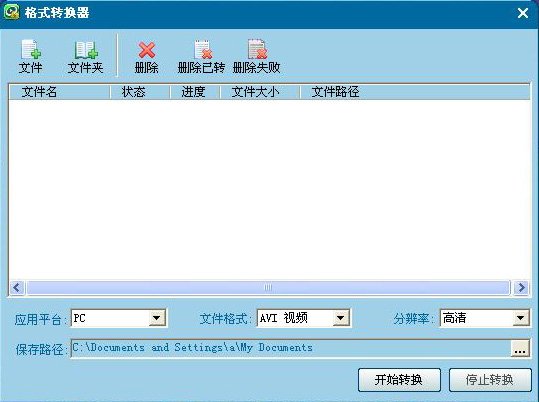This screenshot has height=402, width=539.
Task: Click the 文件大小 column header
Action: click(260, 92)
